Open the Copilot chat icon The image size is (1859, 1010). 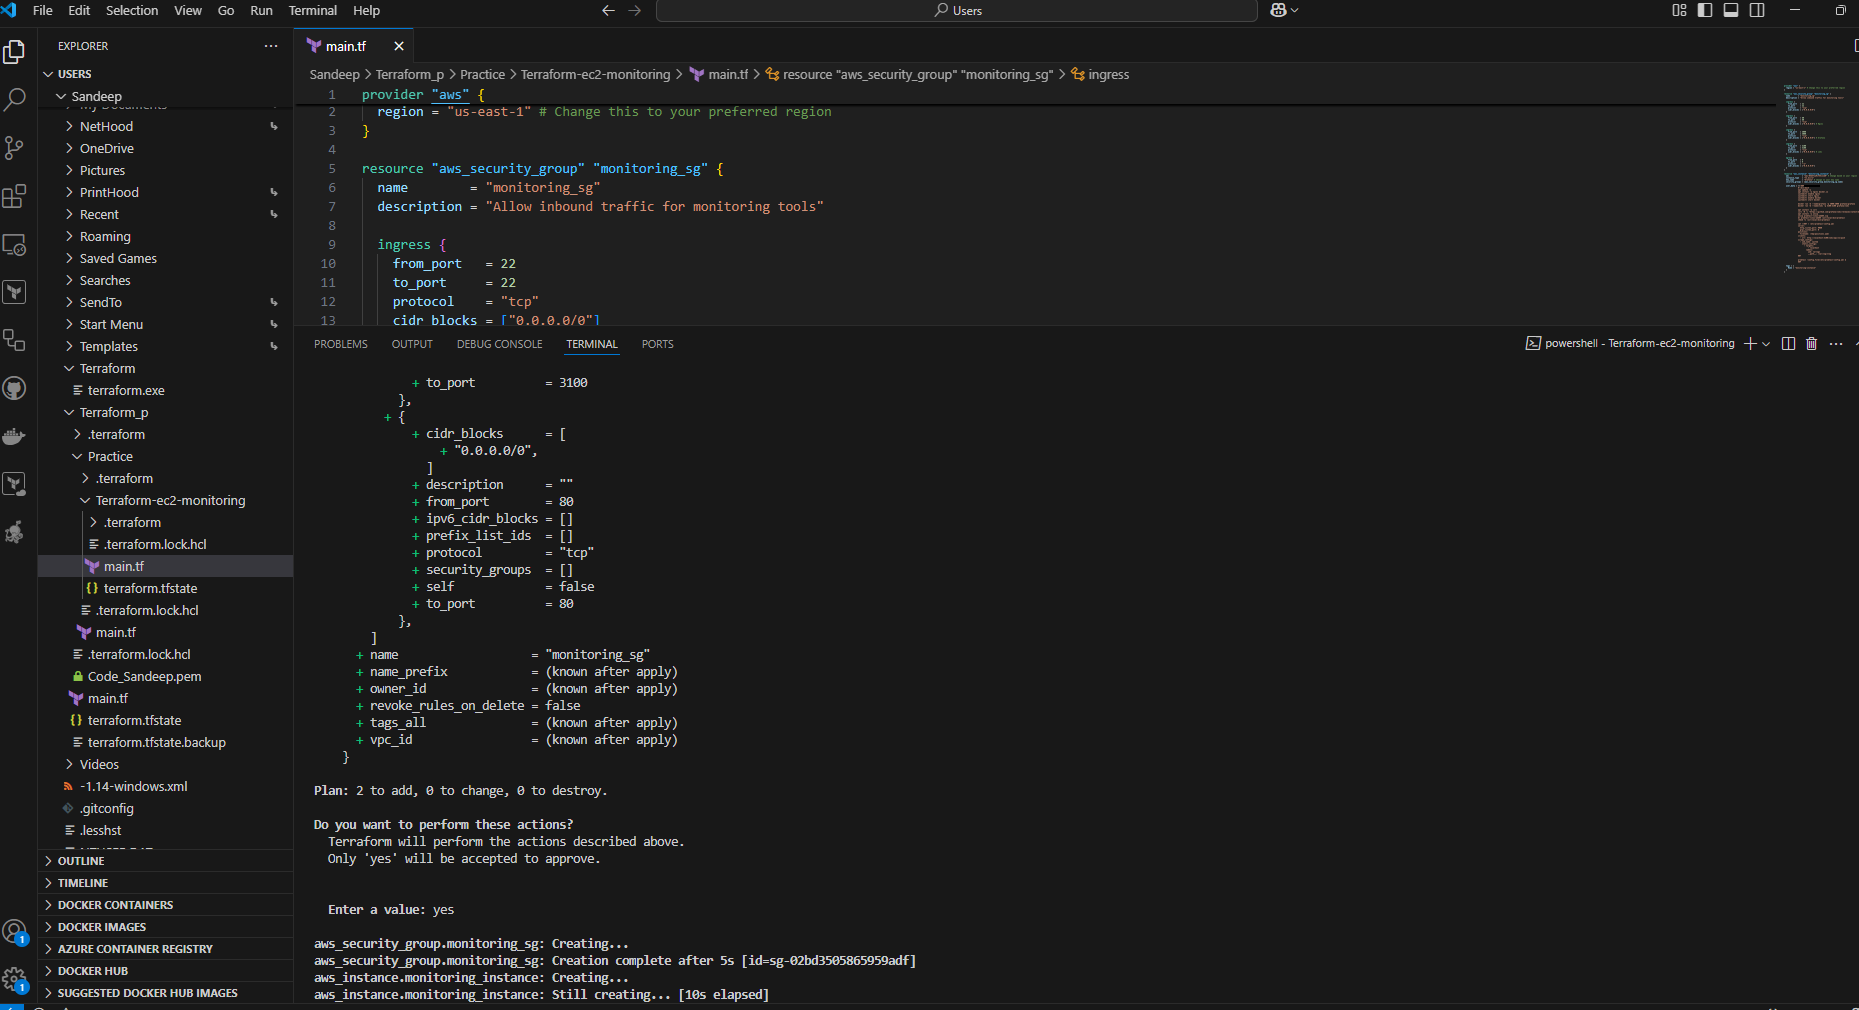[x=1279, y=10]
